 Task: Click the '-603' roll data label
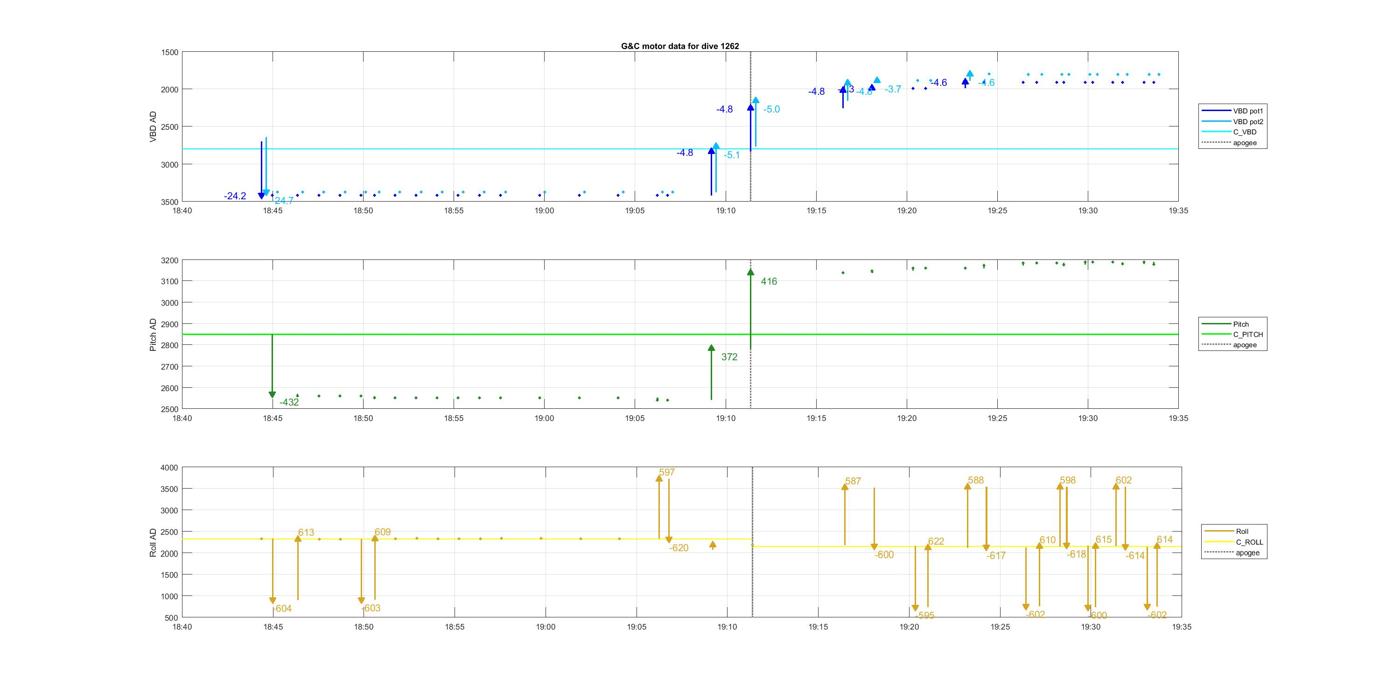point(371,608)
